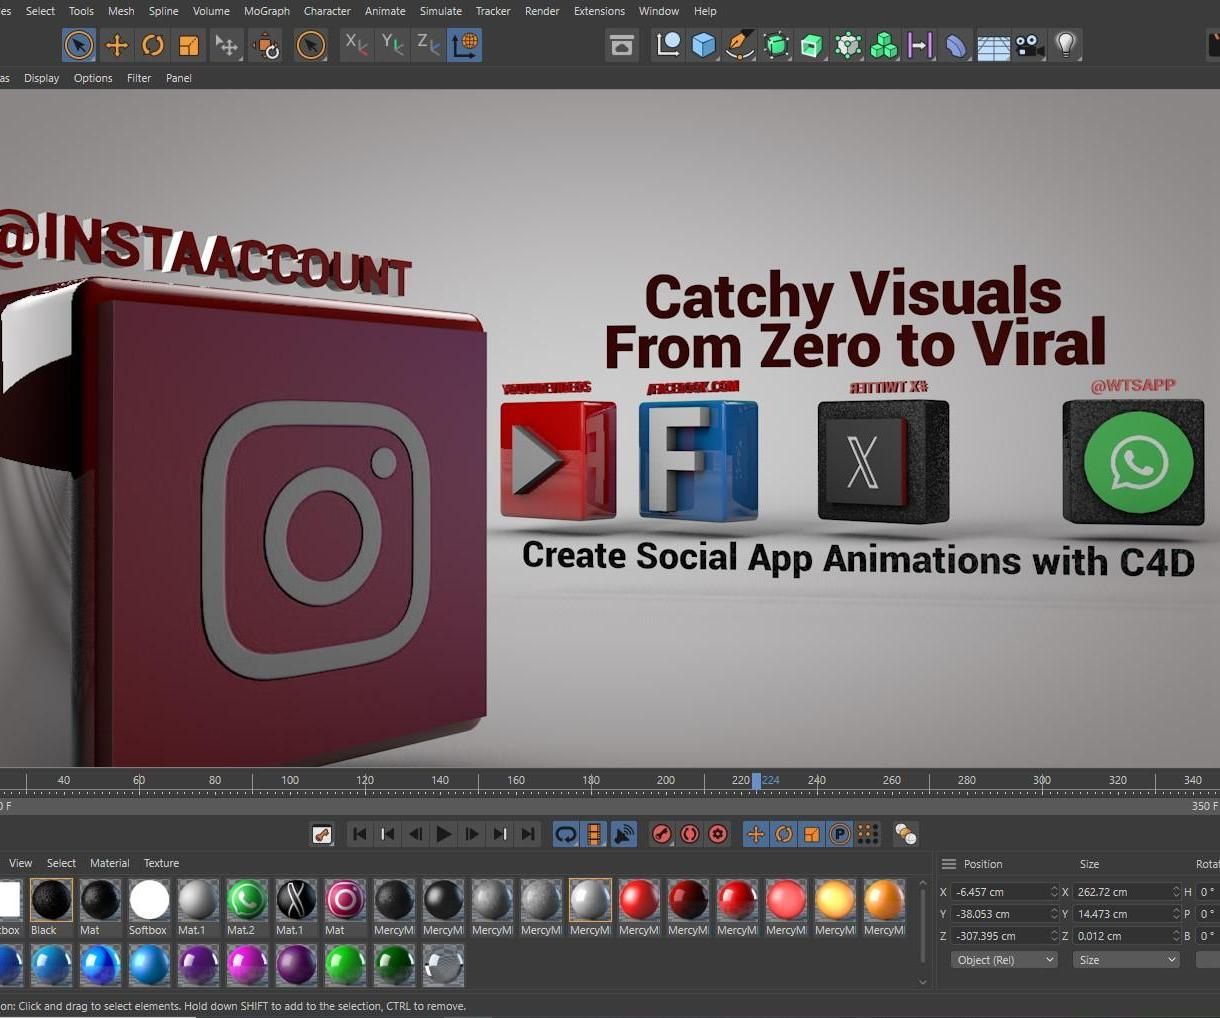Open the Render menu
1220x1018 pixels.
tap(542, 11)
